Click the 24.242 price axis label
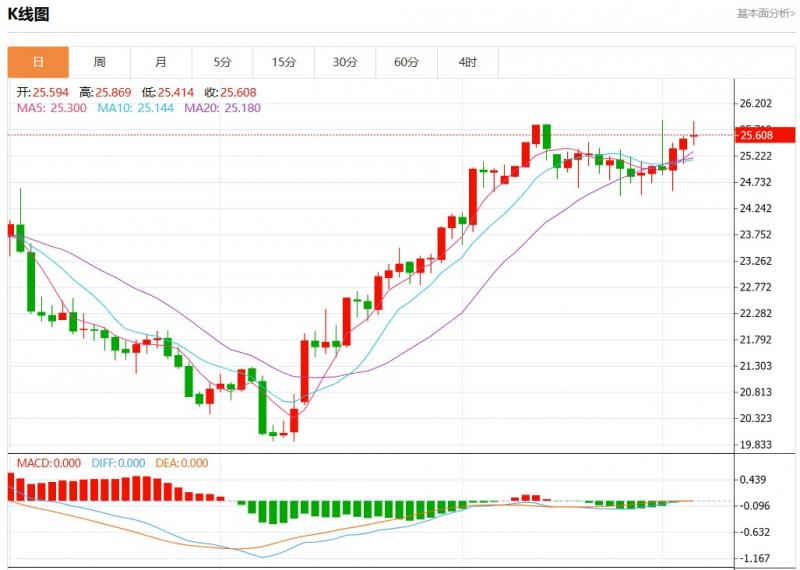This screenshot has height=570, width=800. [756, 208]
